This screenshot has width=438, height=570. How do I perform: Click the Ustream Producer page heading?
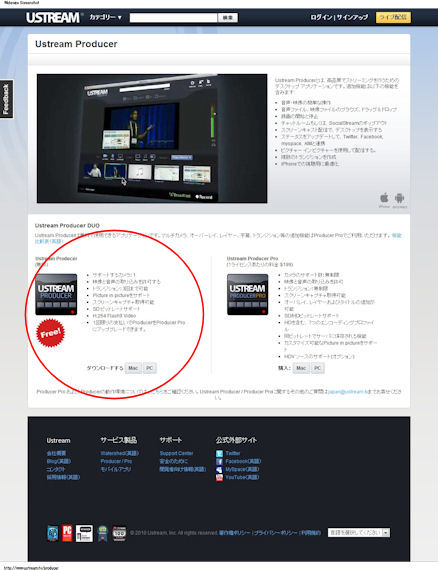[76, 44]
